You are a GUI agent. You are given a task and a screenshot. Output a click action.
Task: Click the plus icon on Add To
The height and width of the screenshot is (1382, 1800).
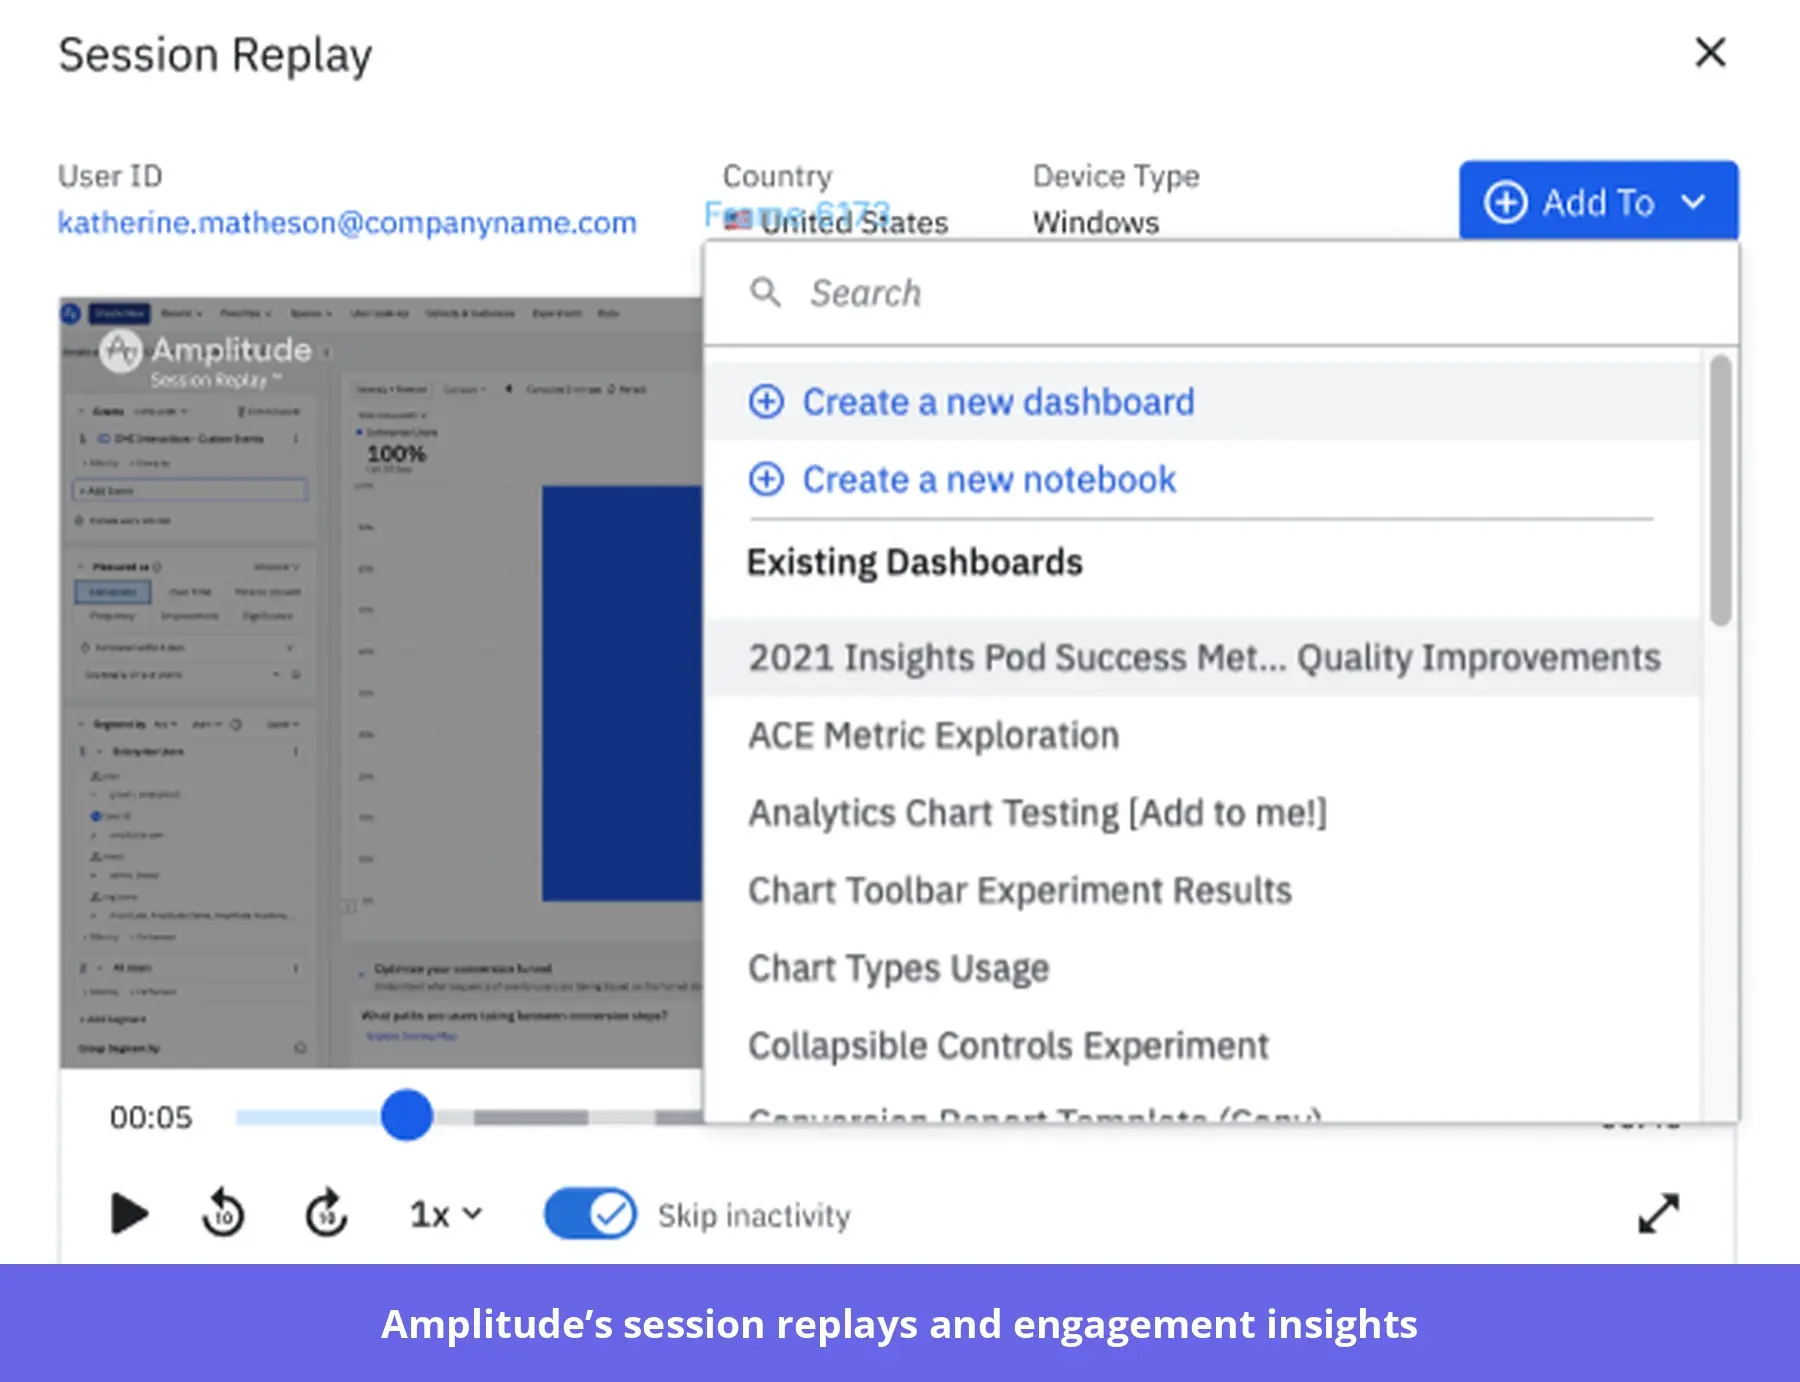1505,202
